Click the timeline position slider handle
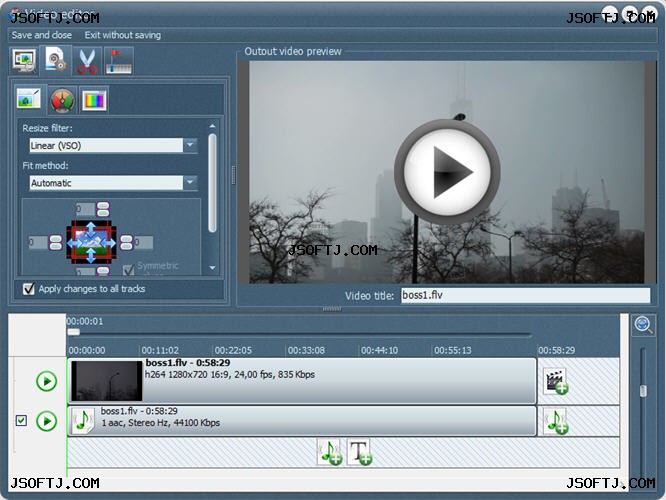Screen dimensions: 666x500 coord(73,332)
